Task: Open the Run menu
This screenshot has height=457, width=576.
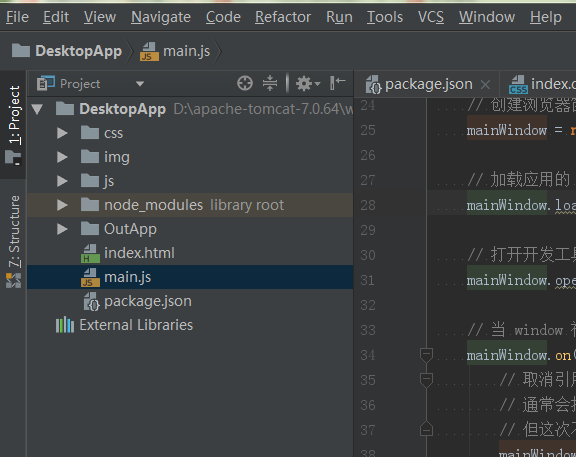Action: point(339,17)
